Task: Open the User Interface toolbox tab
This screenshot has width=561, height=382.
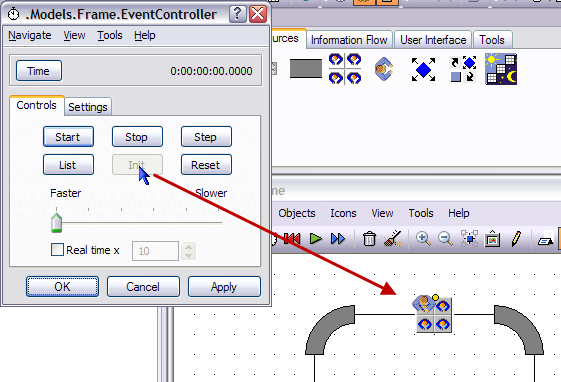Action: pyautogui.click(x=433, y=40)
